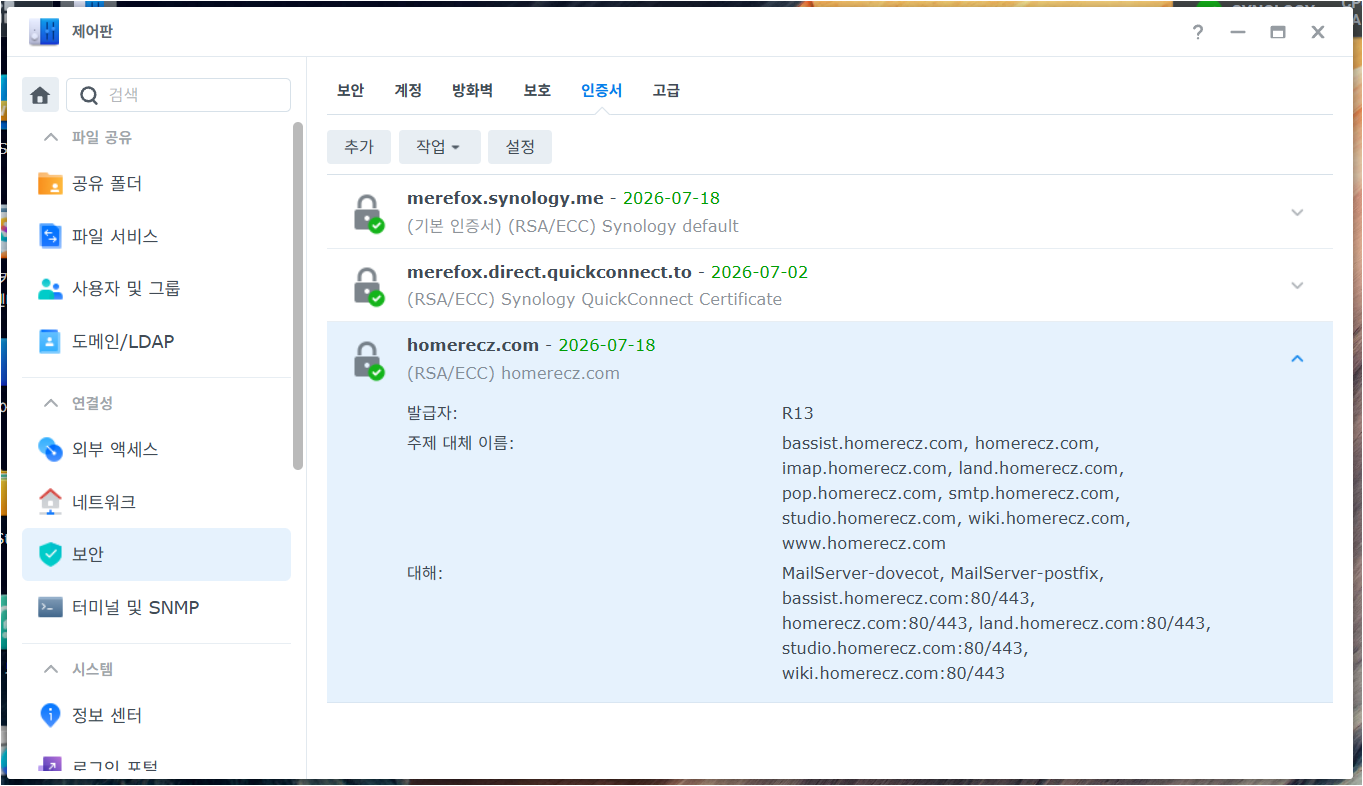
Task: Collapse the homerecz.com certificate details
Action: [1297, 357]
